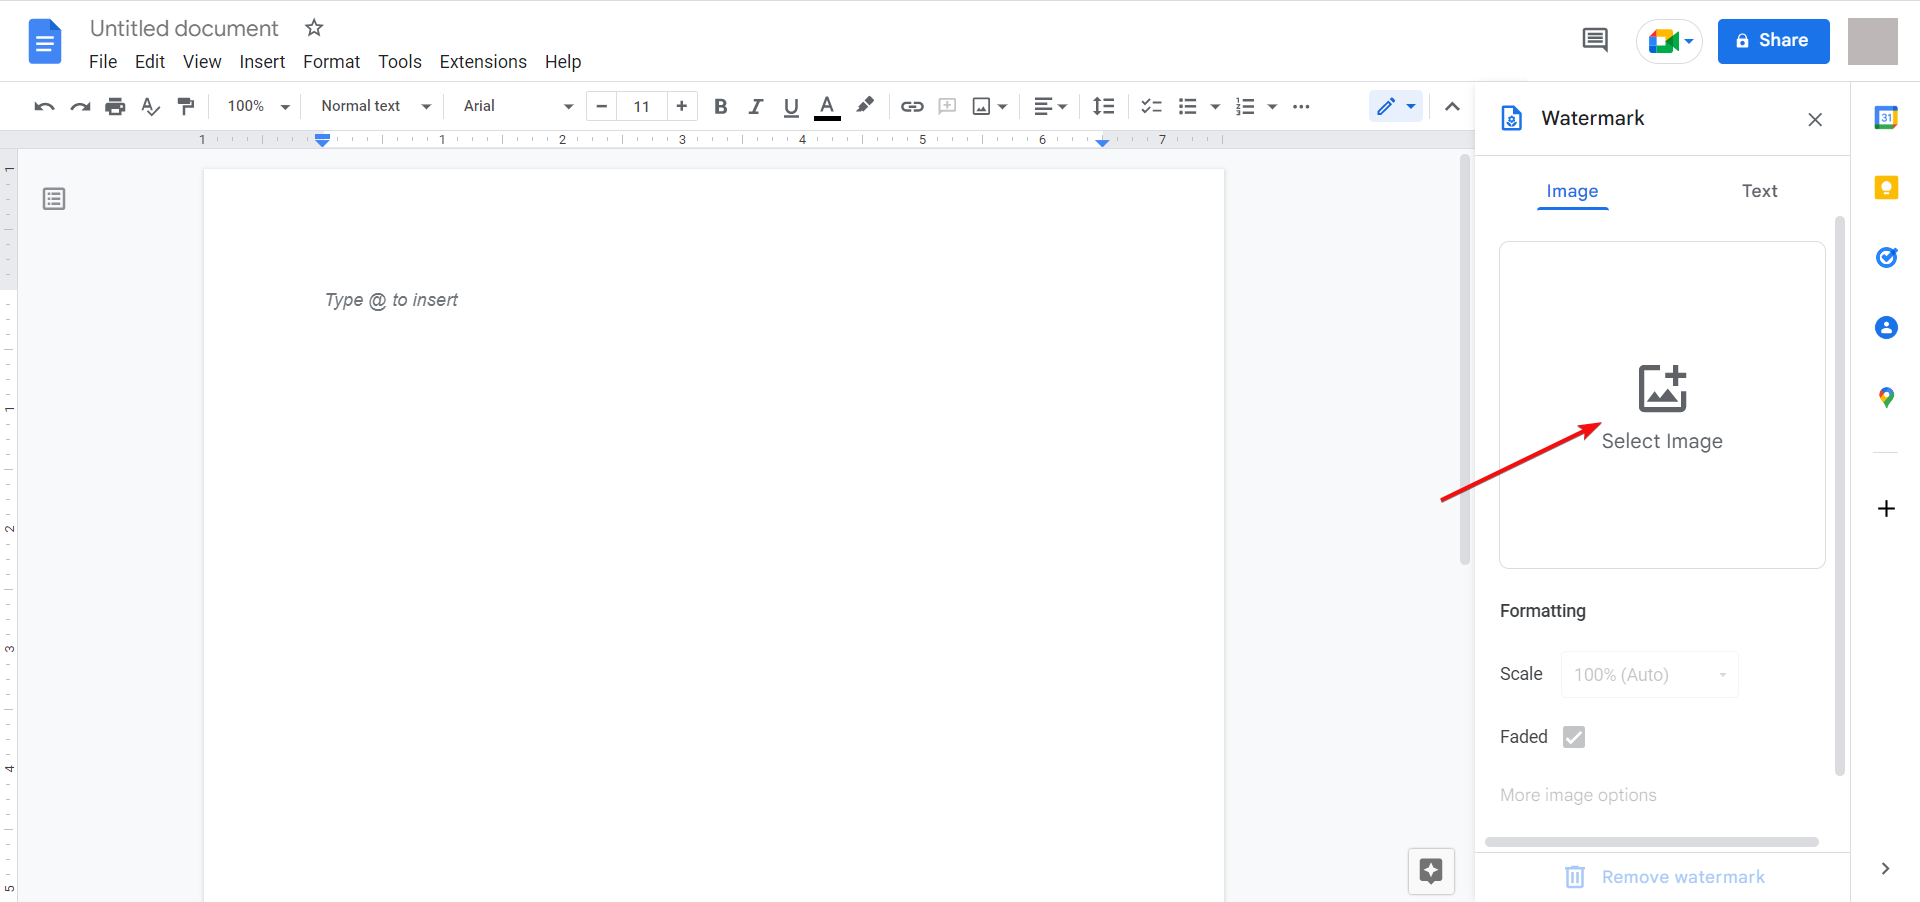Image resolution: width=1920 pixels, height=902 pixels.
Task: Switch to the Text watermark tab
Action: (1759, 191)
